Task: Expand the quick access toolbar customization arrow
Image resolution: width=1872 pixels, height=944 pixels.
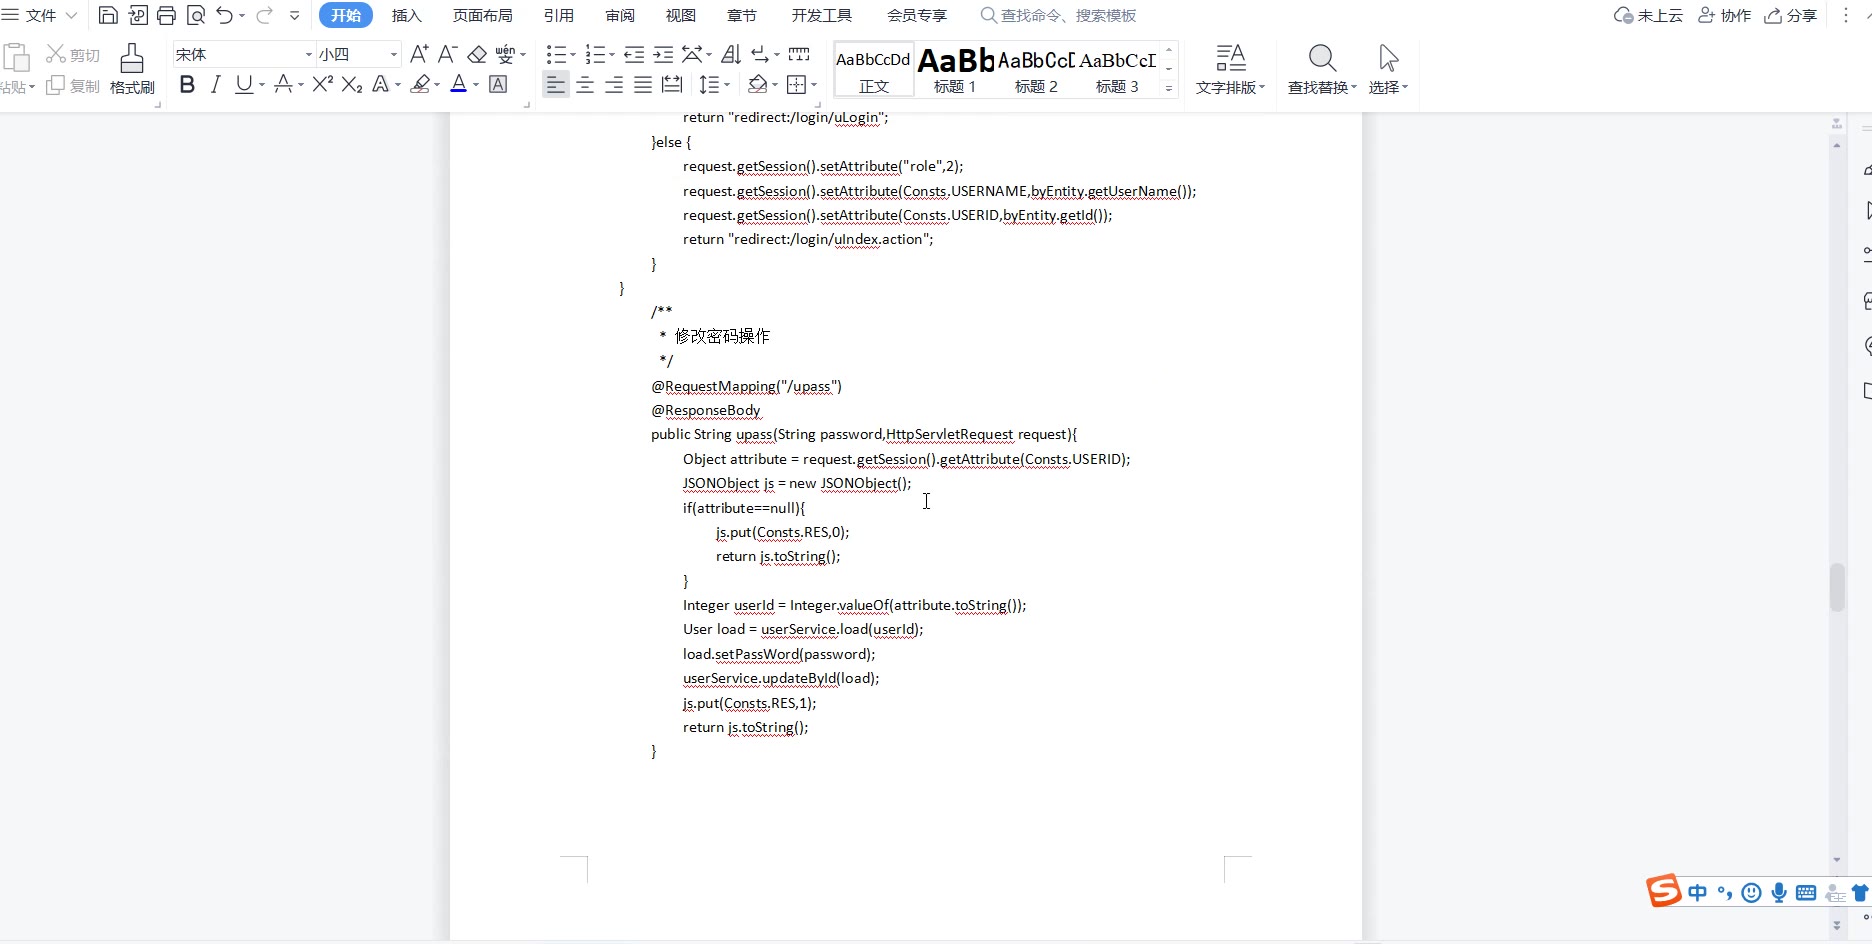Action: point(294,15)
